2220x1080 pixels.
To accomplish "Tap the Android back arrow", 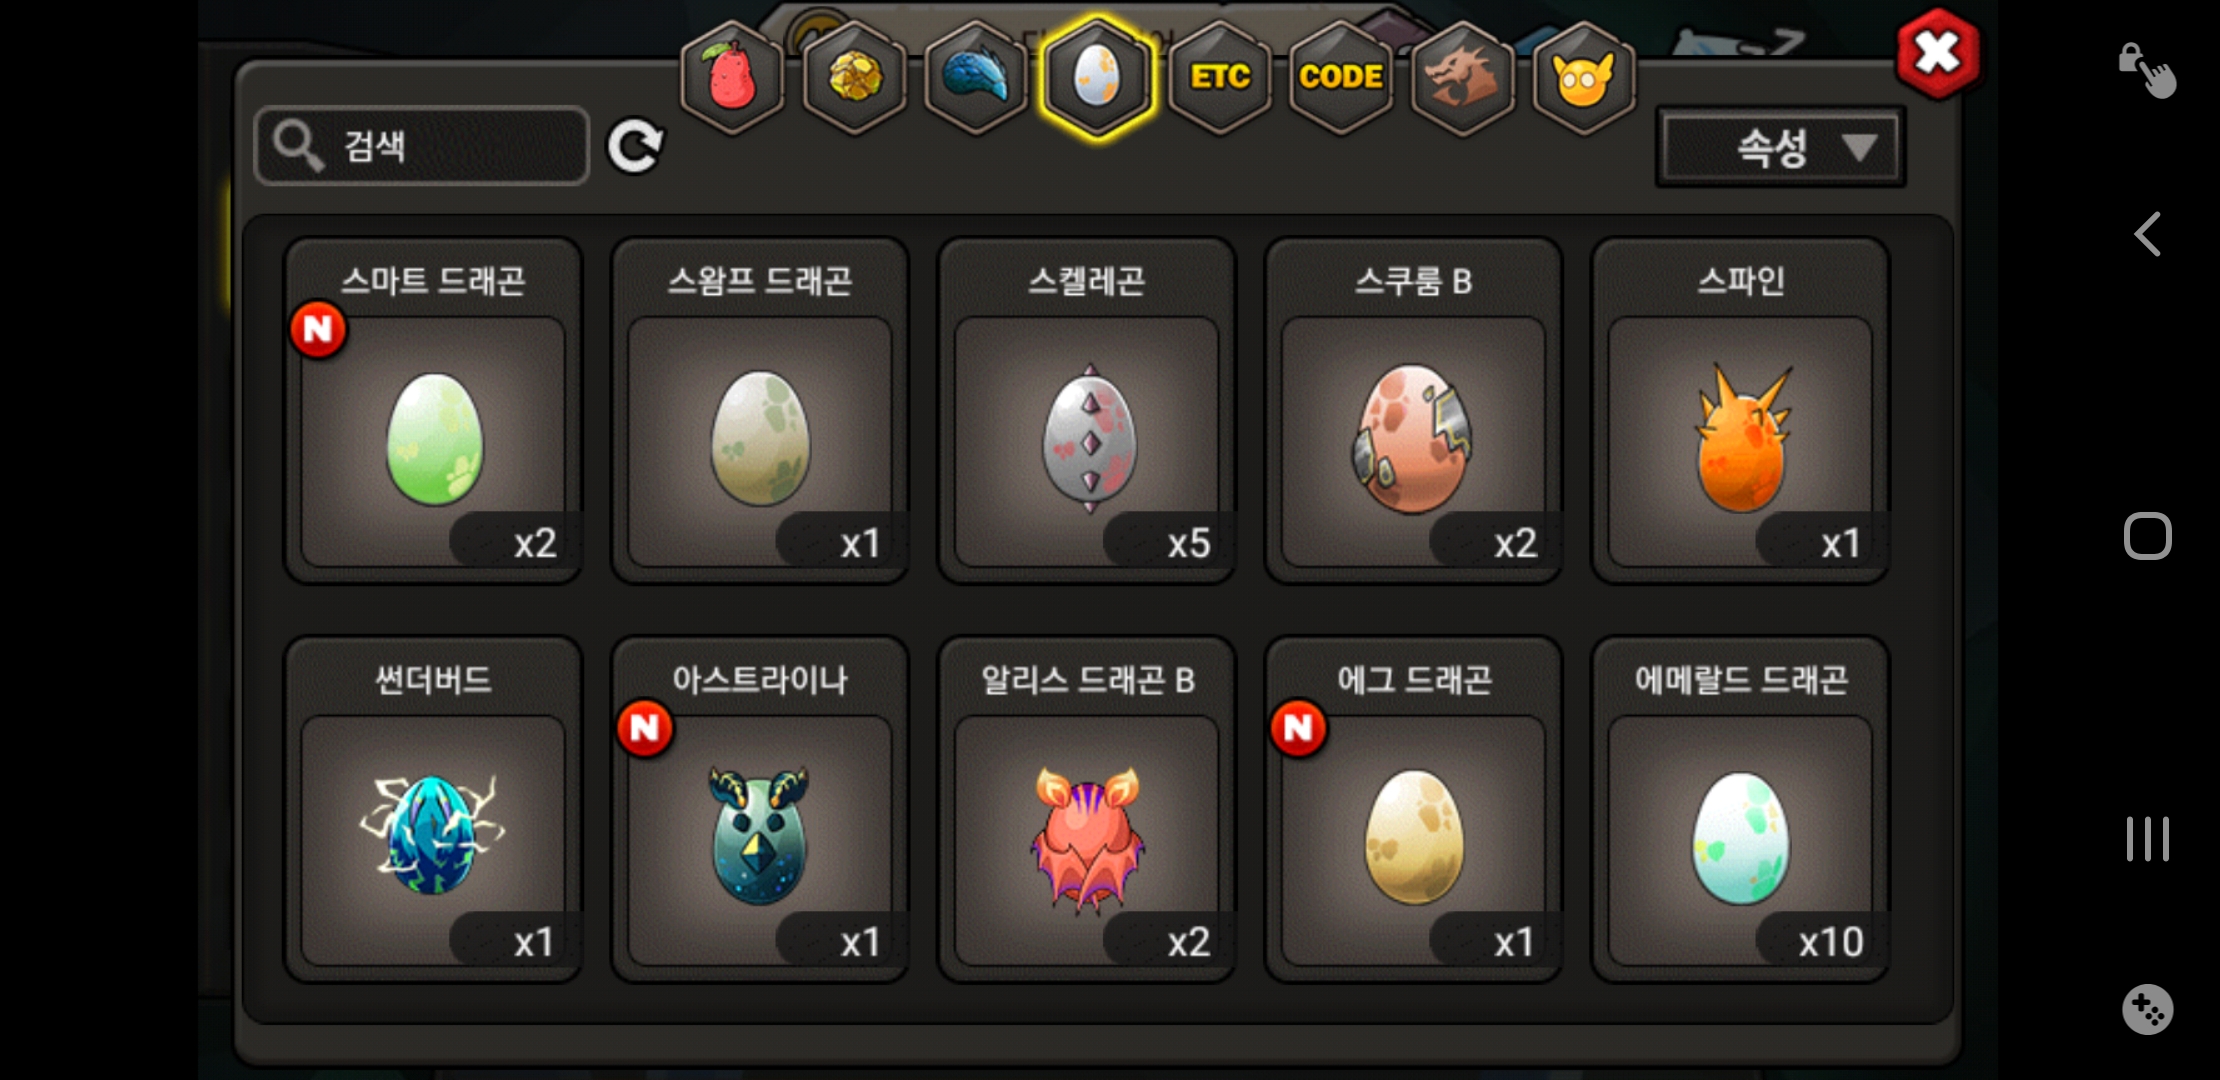I will click(x=2147, y=234).
